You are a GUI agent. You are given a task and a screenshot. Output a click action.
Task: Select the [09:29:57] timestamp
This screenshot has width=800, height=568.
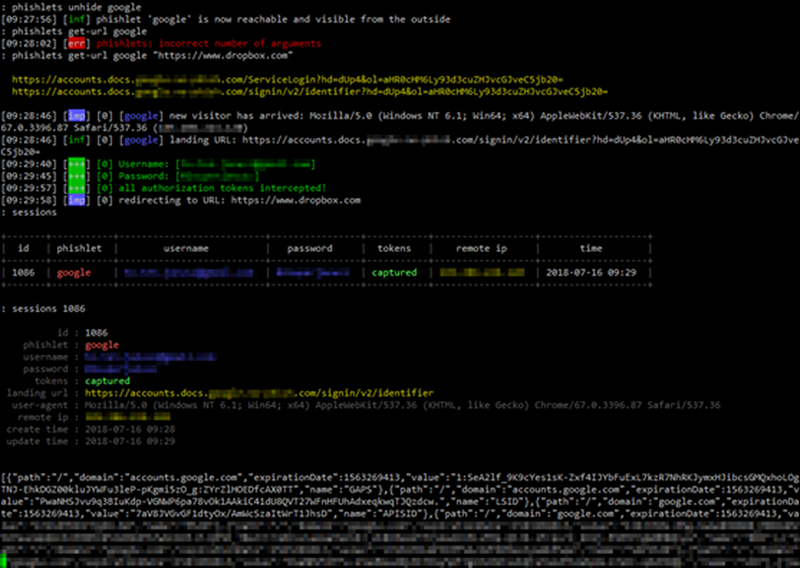coord(29,188)
